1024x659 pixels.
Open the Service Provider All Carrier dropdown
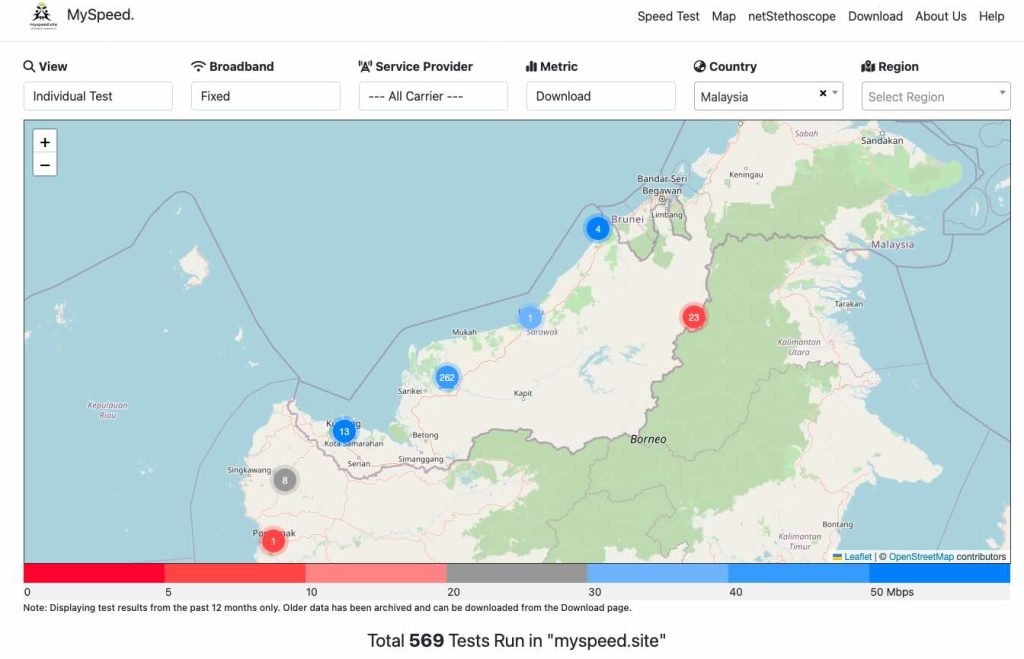tap(433, 96)
